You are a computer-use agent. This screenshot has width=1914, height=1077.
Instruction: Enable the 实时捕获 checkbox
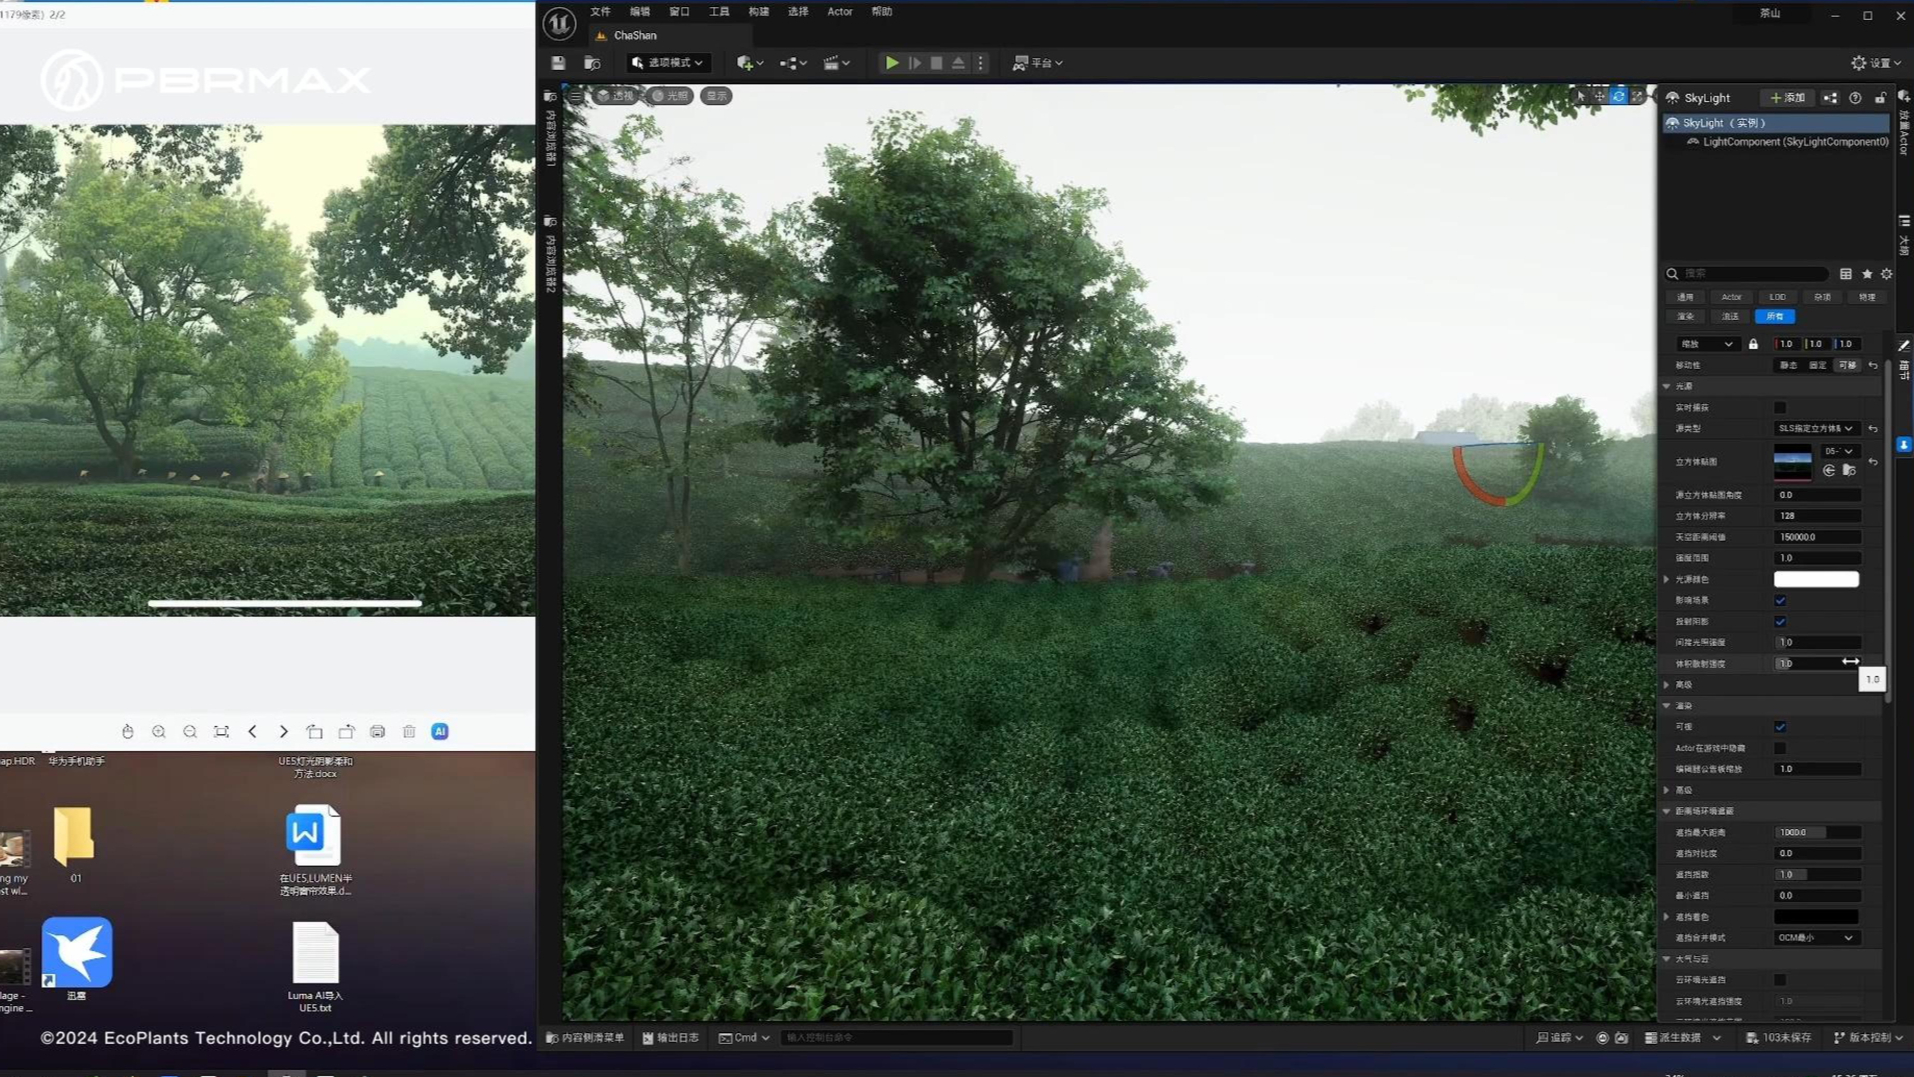[1780, 407]
